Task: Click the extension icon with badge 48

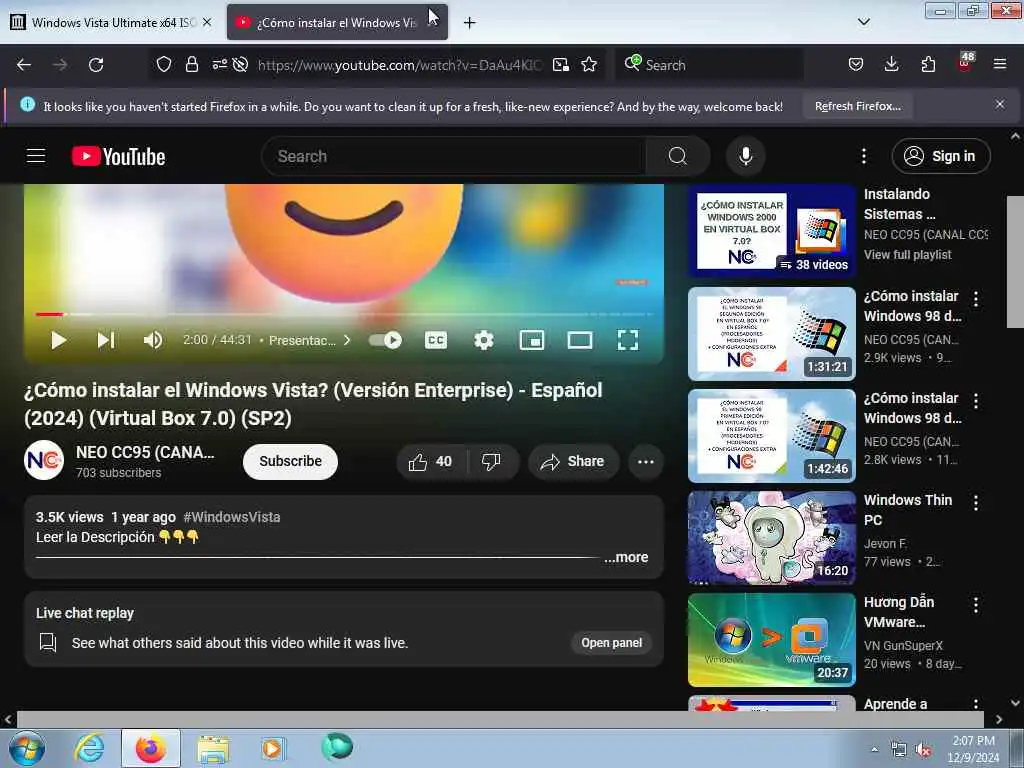Action: [x=965, y=63]
